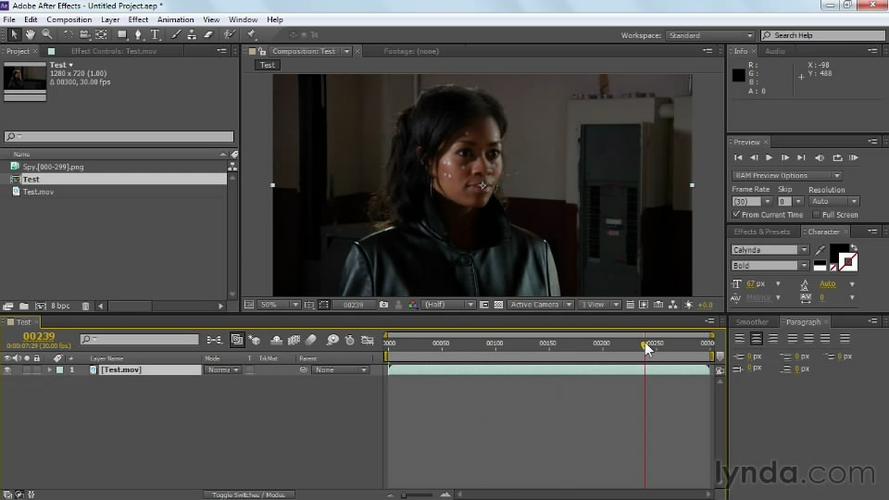
Task: Open the Effect menu
Action: [x=138, y=19]
